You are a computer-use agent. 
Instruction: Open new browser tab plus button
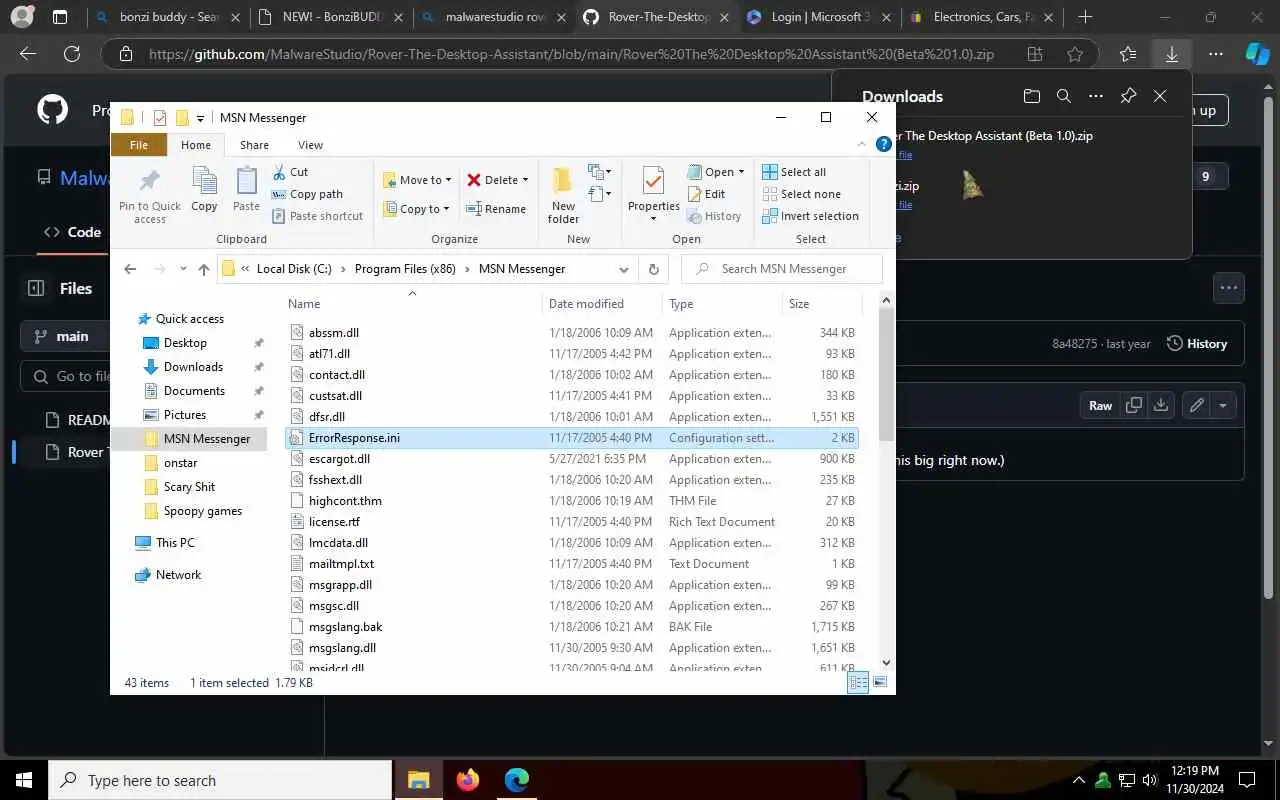pos(1085,17)
